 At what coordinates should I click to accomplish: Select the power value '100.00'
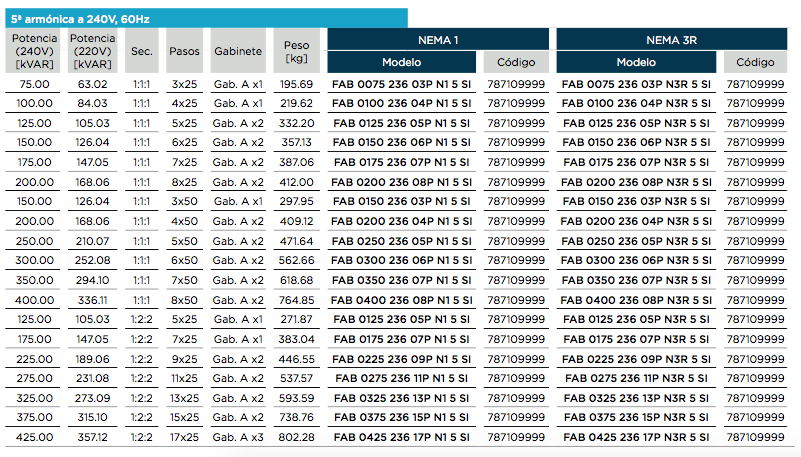tap(34, 103)
